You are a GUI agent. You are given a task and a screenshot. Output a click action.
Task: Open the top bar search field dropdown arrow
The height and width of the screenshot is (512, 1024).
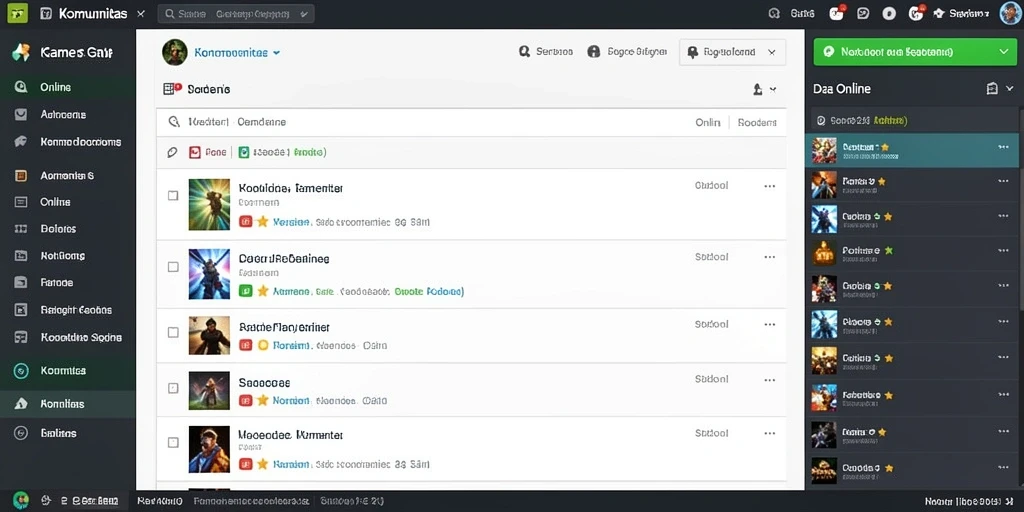pyautogui.click(x=303, y=14)
